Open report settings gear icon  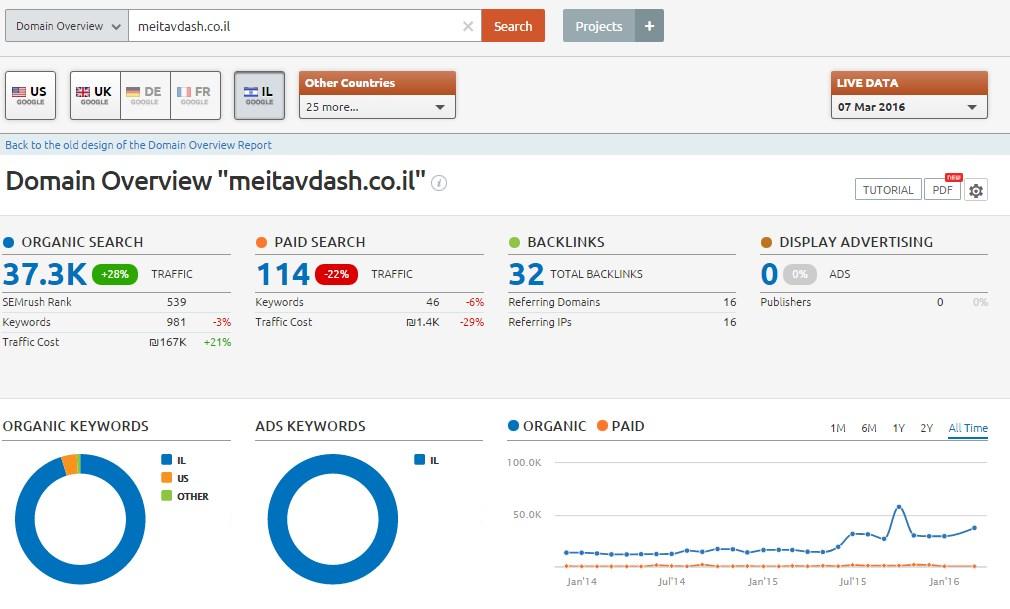976,190
